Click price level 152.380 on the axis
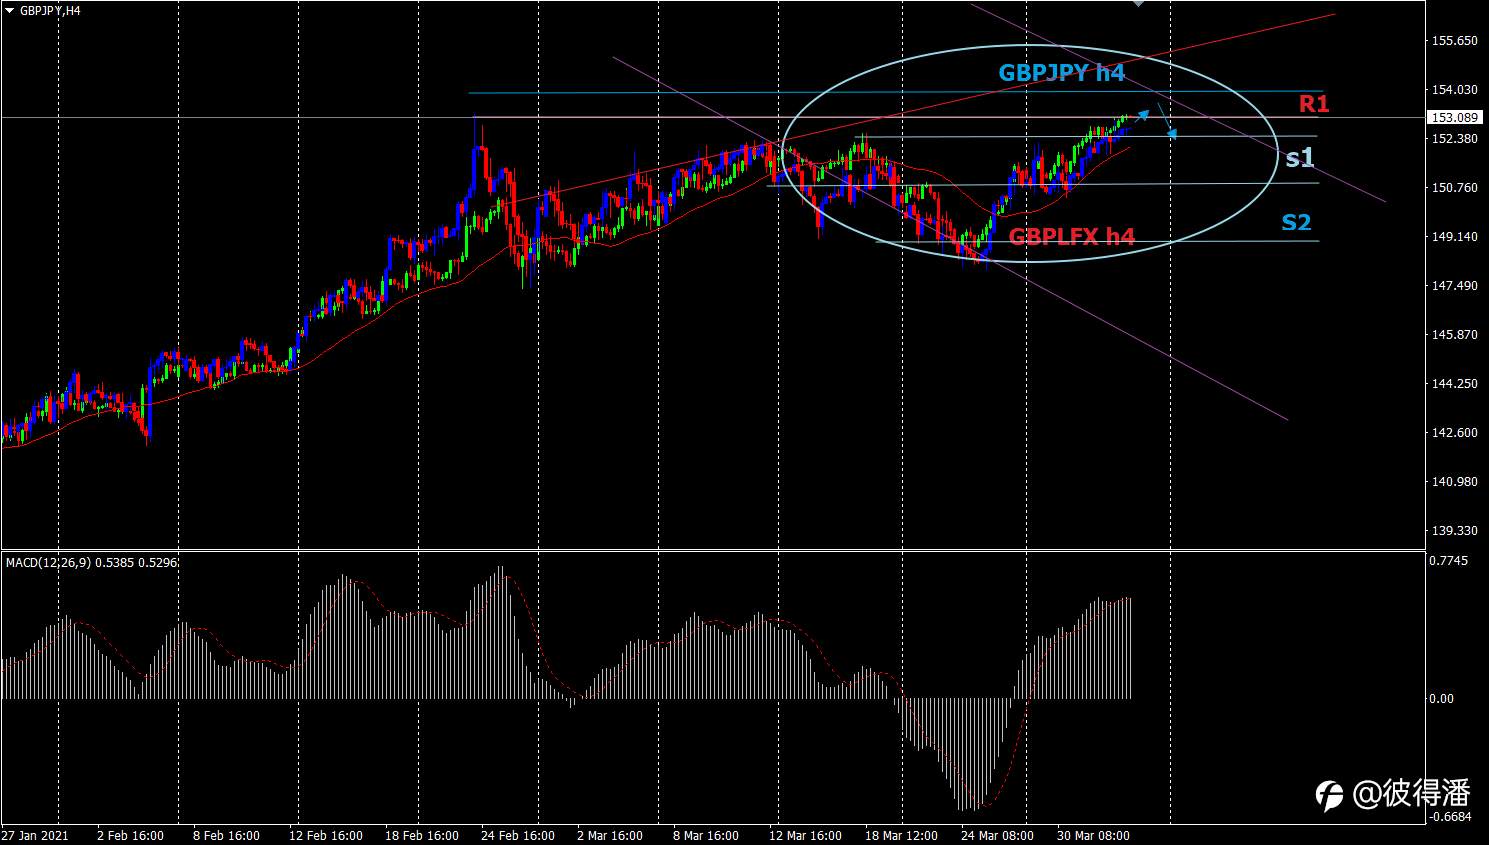Viewport: 1489px width, 845px height. [x=1455, y=138]
